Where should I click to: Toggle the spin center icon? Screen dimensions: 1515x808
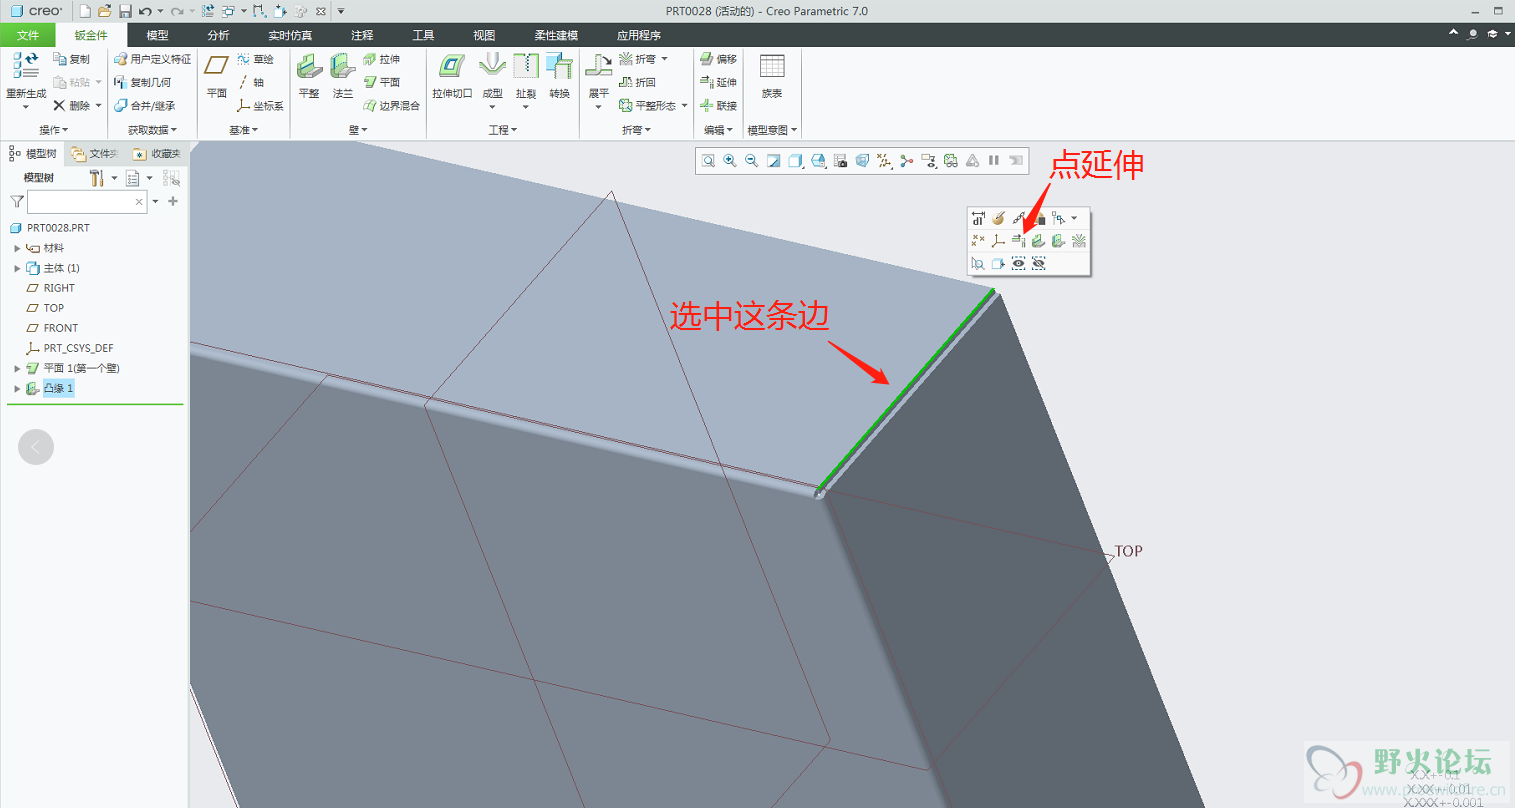point(906,160)
